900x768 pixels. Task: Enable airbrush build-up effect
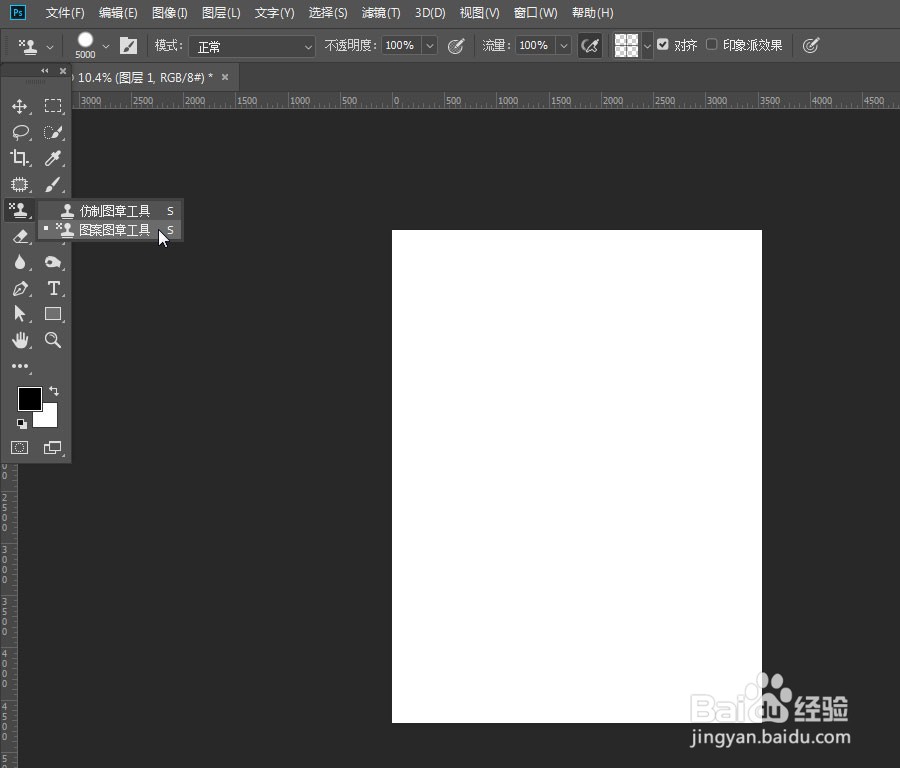[x=590, y=45]
